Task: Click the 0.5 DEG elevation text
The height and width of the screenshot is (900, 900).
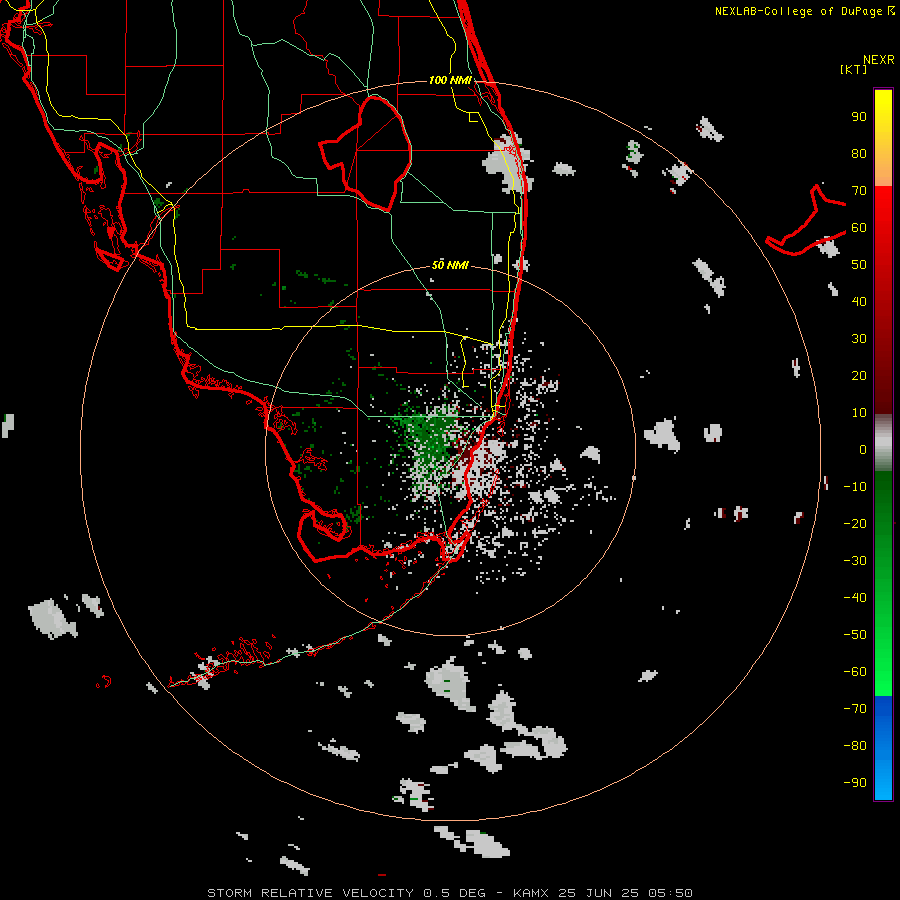Action: (455, 893)
